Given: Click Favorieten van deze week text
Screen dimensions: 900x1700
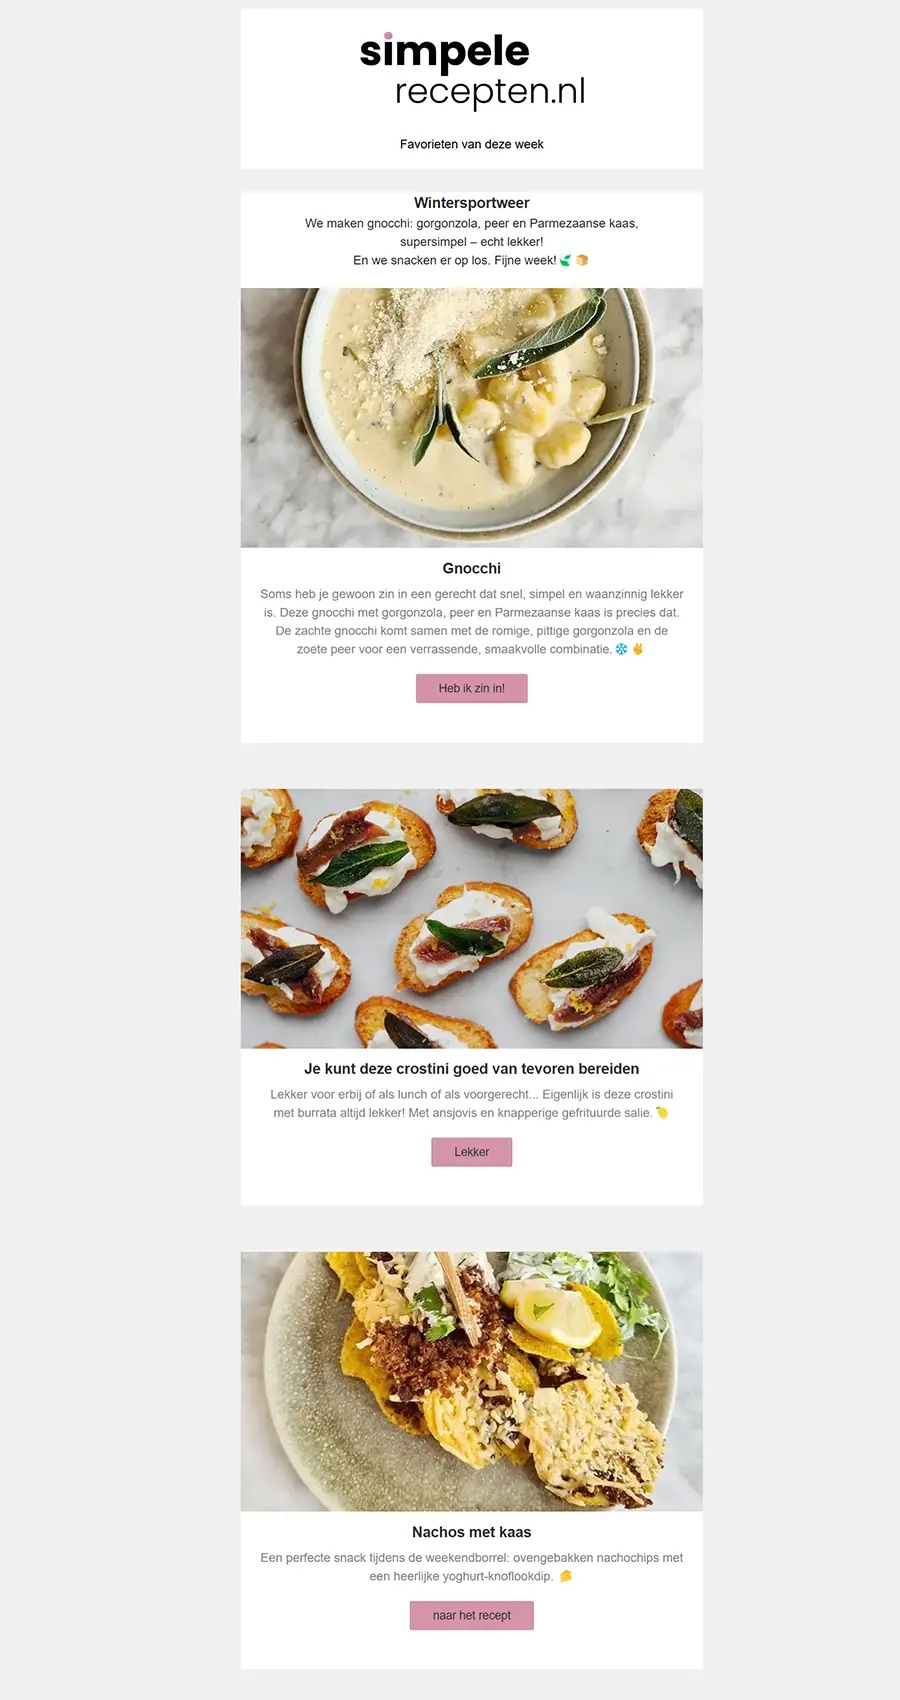Looking at the screenshot, I should [472, 144].
